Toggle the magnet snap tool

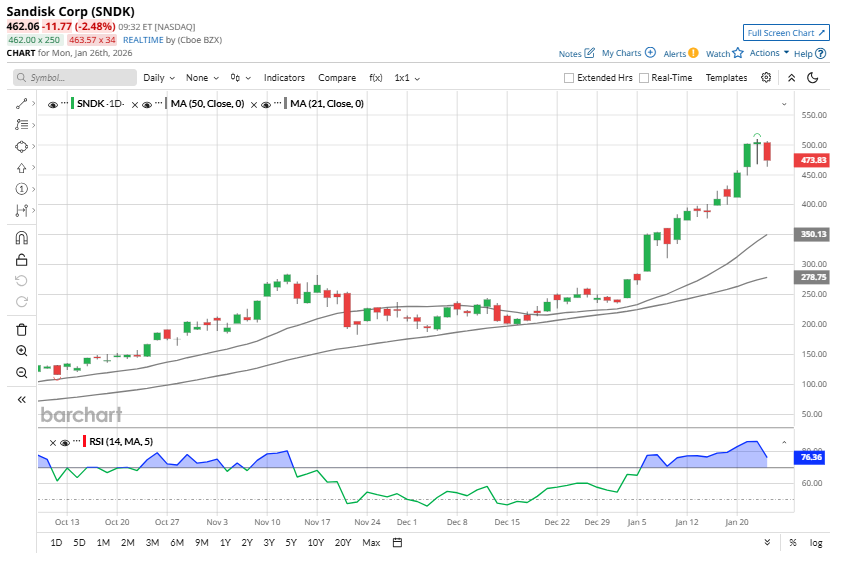(21, 238)
